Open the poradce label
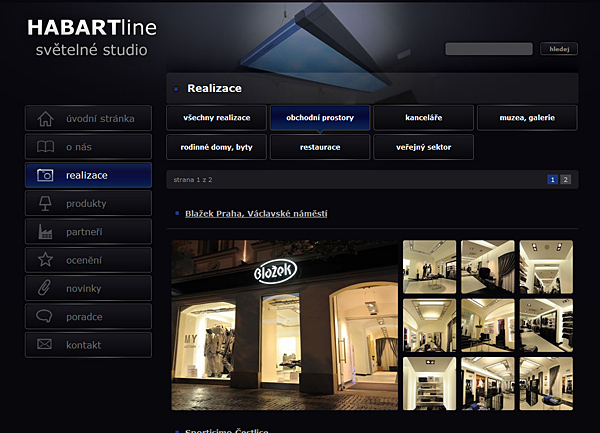Image resolution: width=600 pixels, height=433 pixels. click(x=84, y=317)
